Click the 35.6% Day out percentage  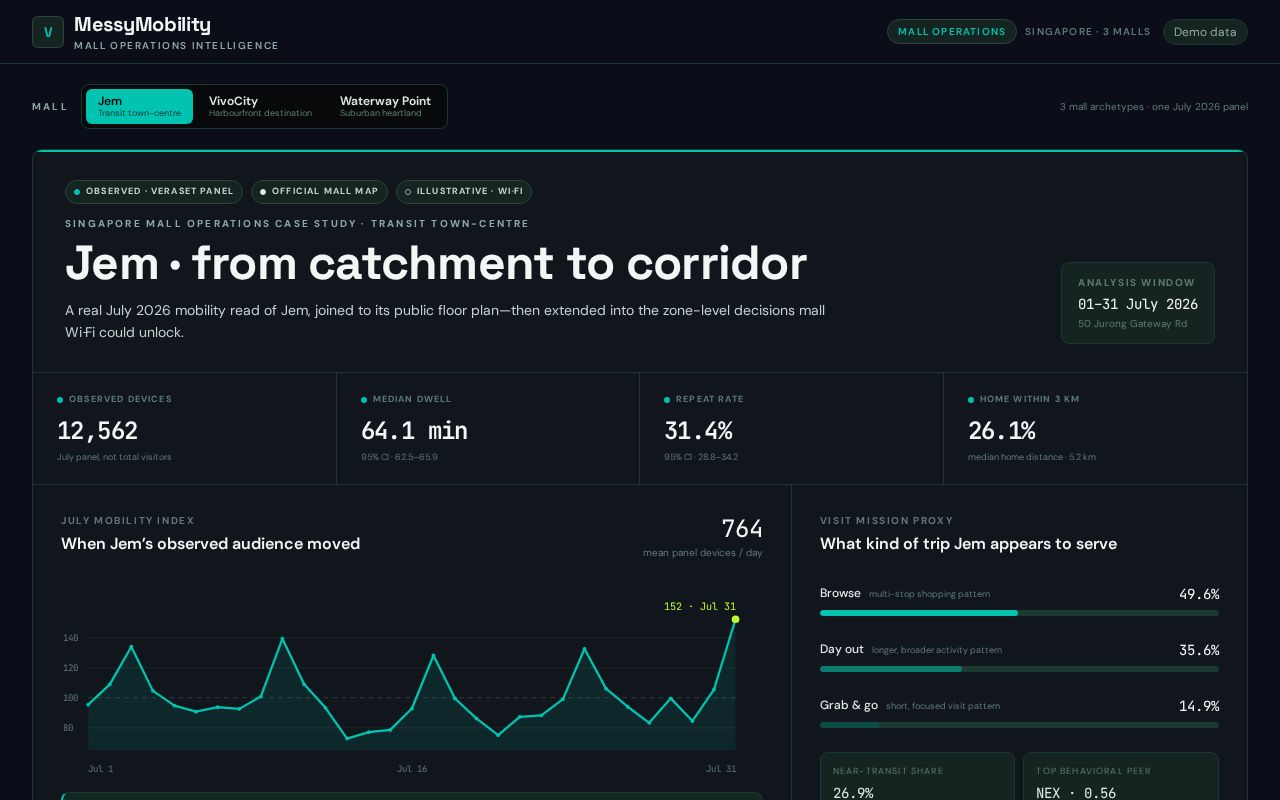(1199, 650)
